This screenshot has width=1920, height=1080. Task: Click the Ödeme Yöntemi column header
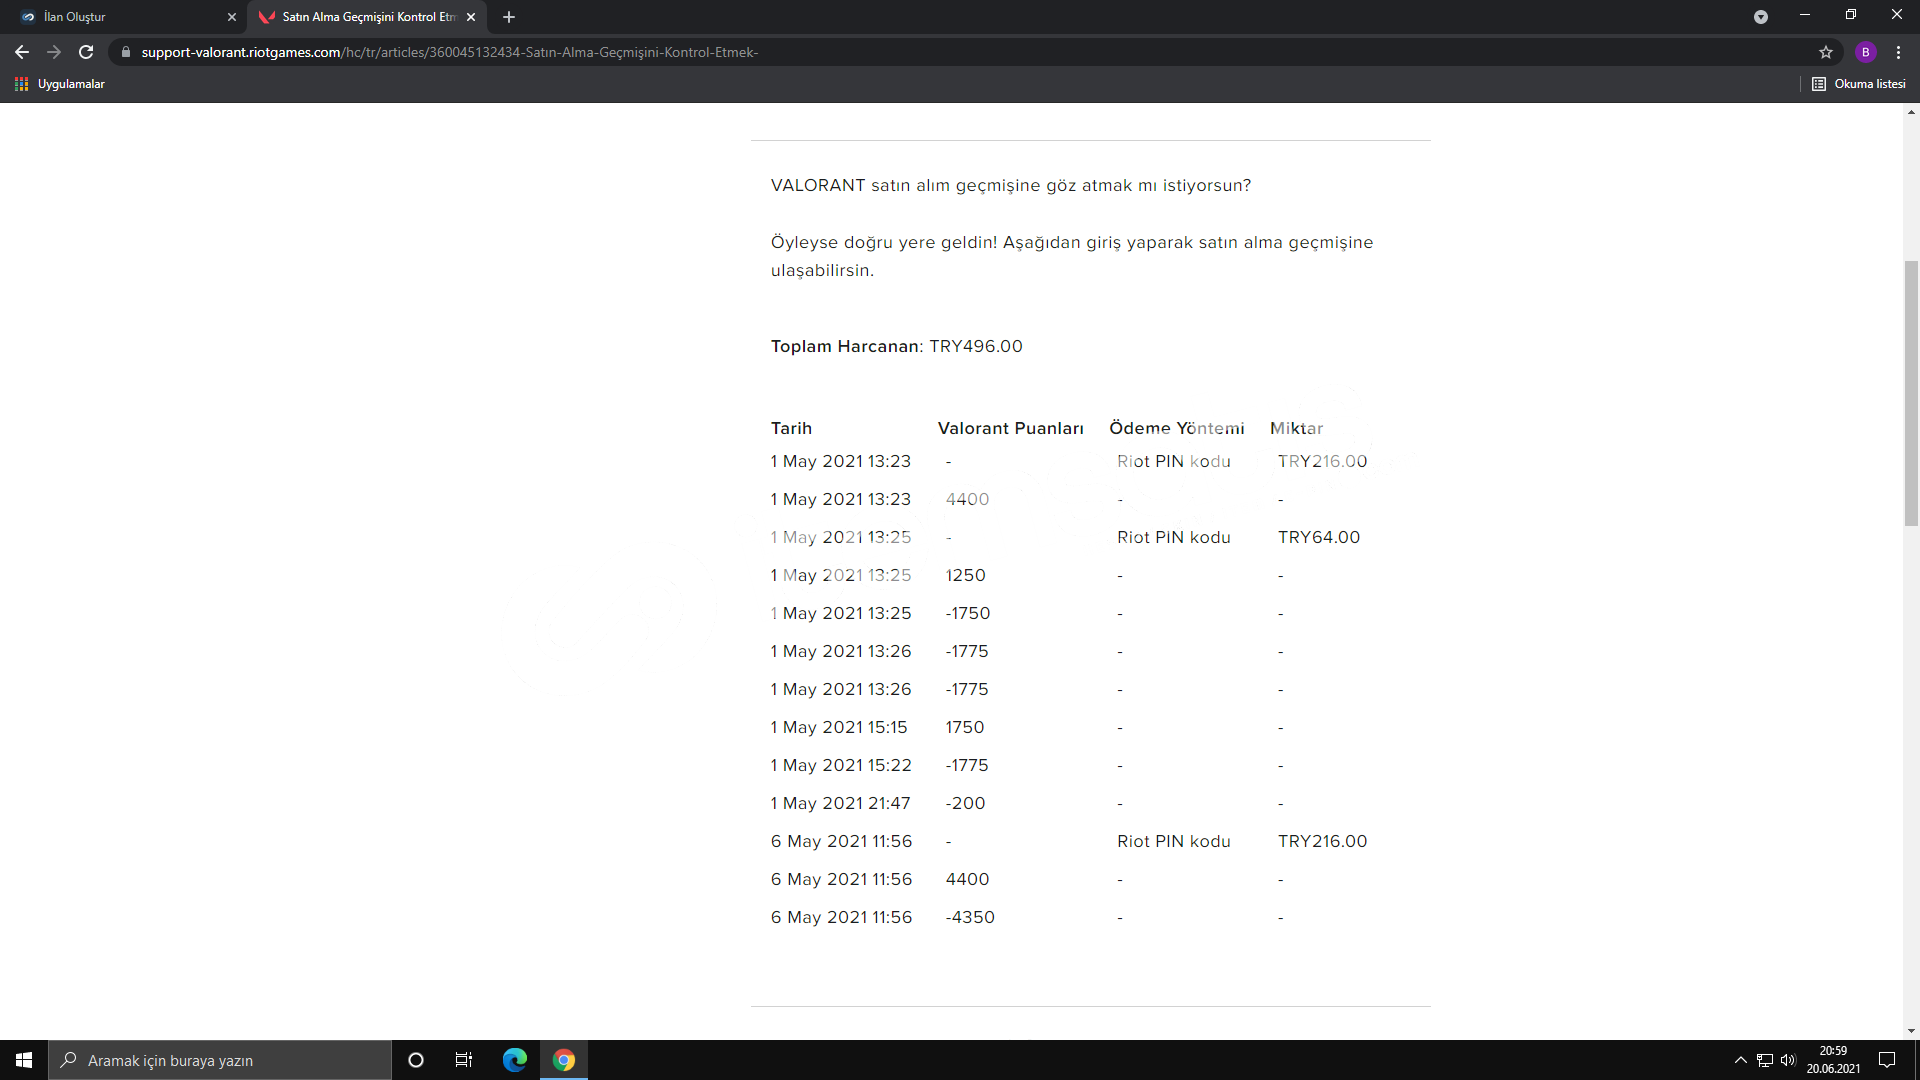pos(1176,428)
